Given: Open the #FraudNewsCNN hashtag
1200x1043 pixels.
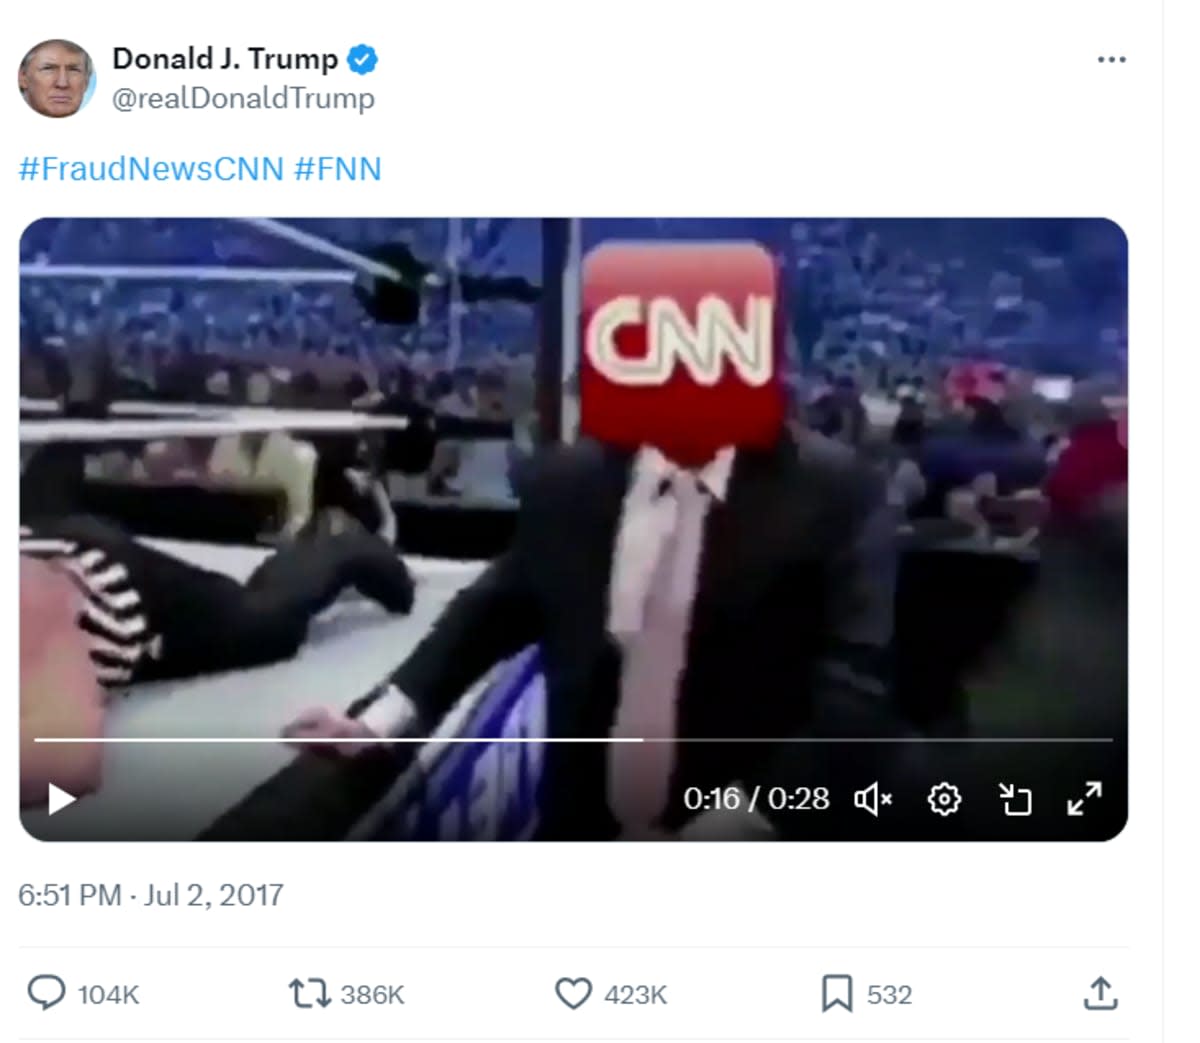Looking at the screenshot, I should pyautogui.click(x=151, y=168).
